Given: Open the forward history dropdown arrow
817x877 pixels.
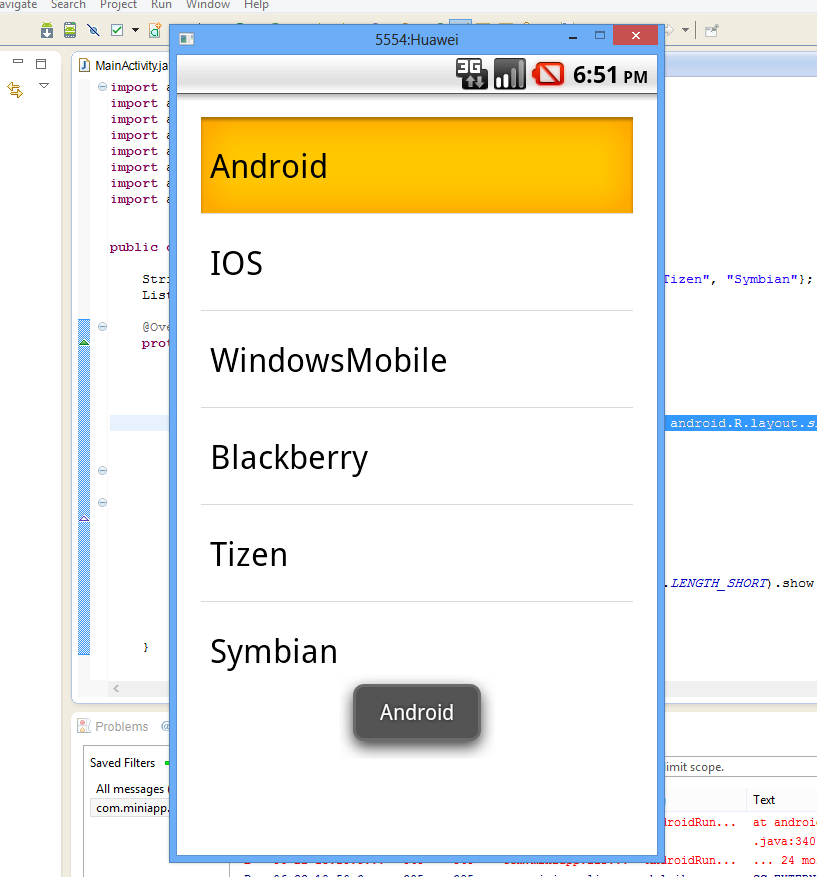Looking at the screenshot, I should pos(686,30).
